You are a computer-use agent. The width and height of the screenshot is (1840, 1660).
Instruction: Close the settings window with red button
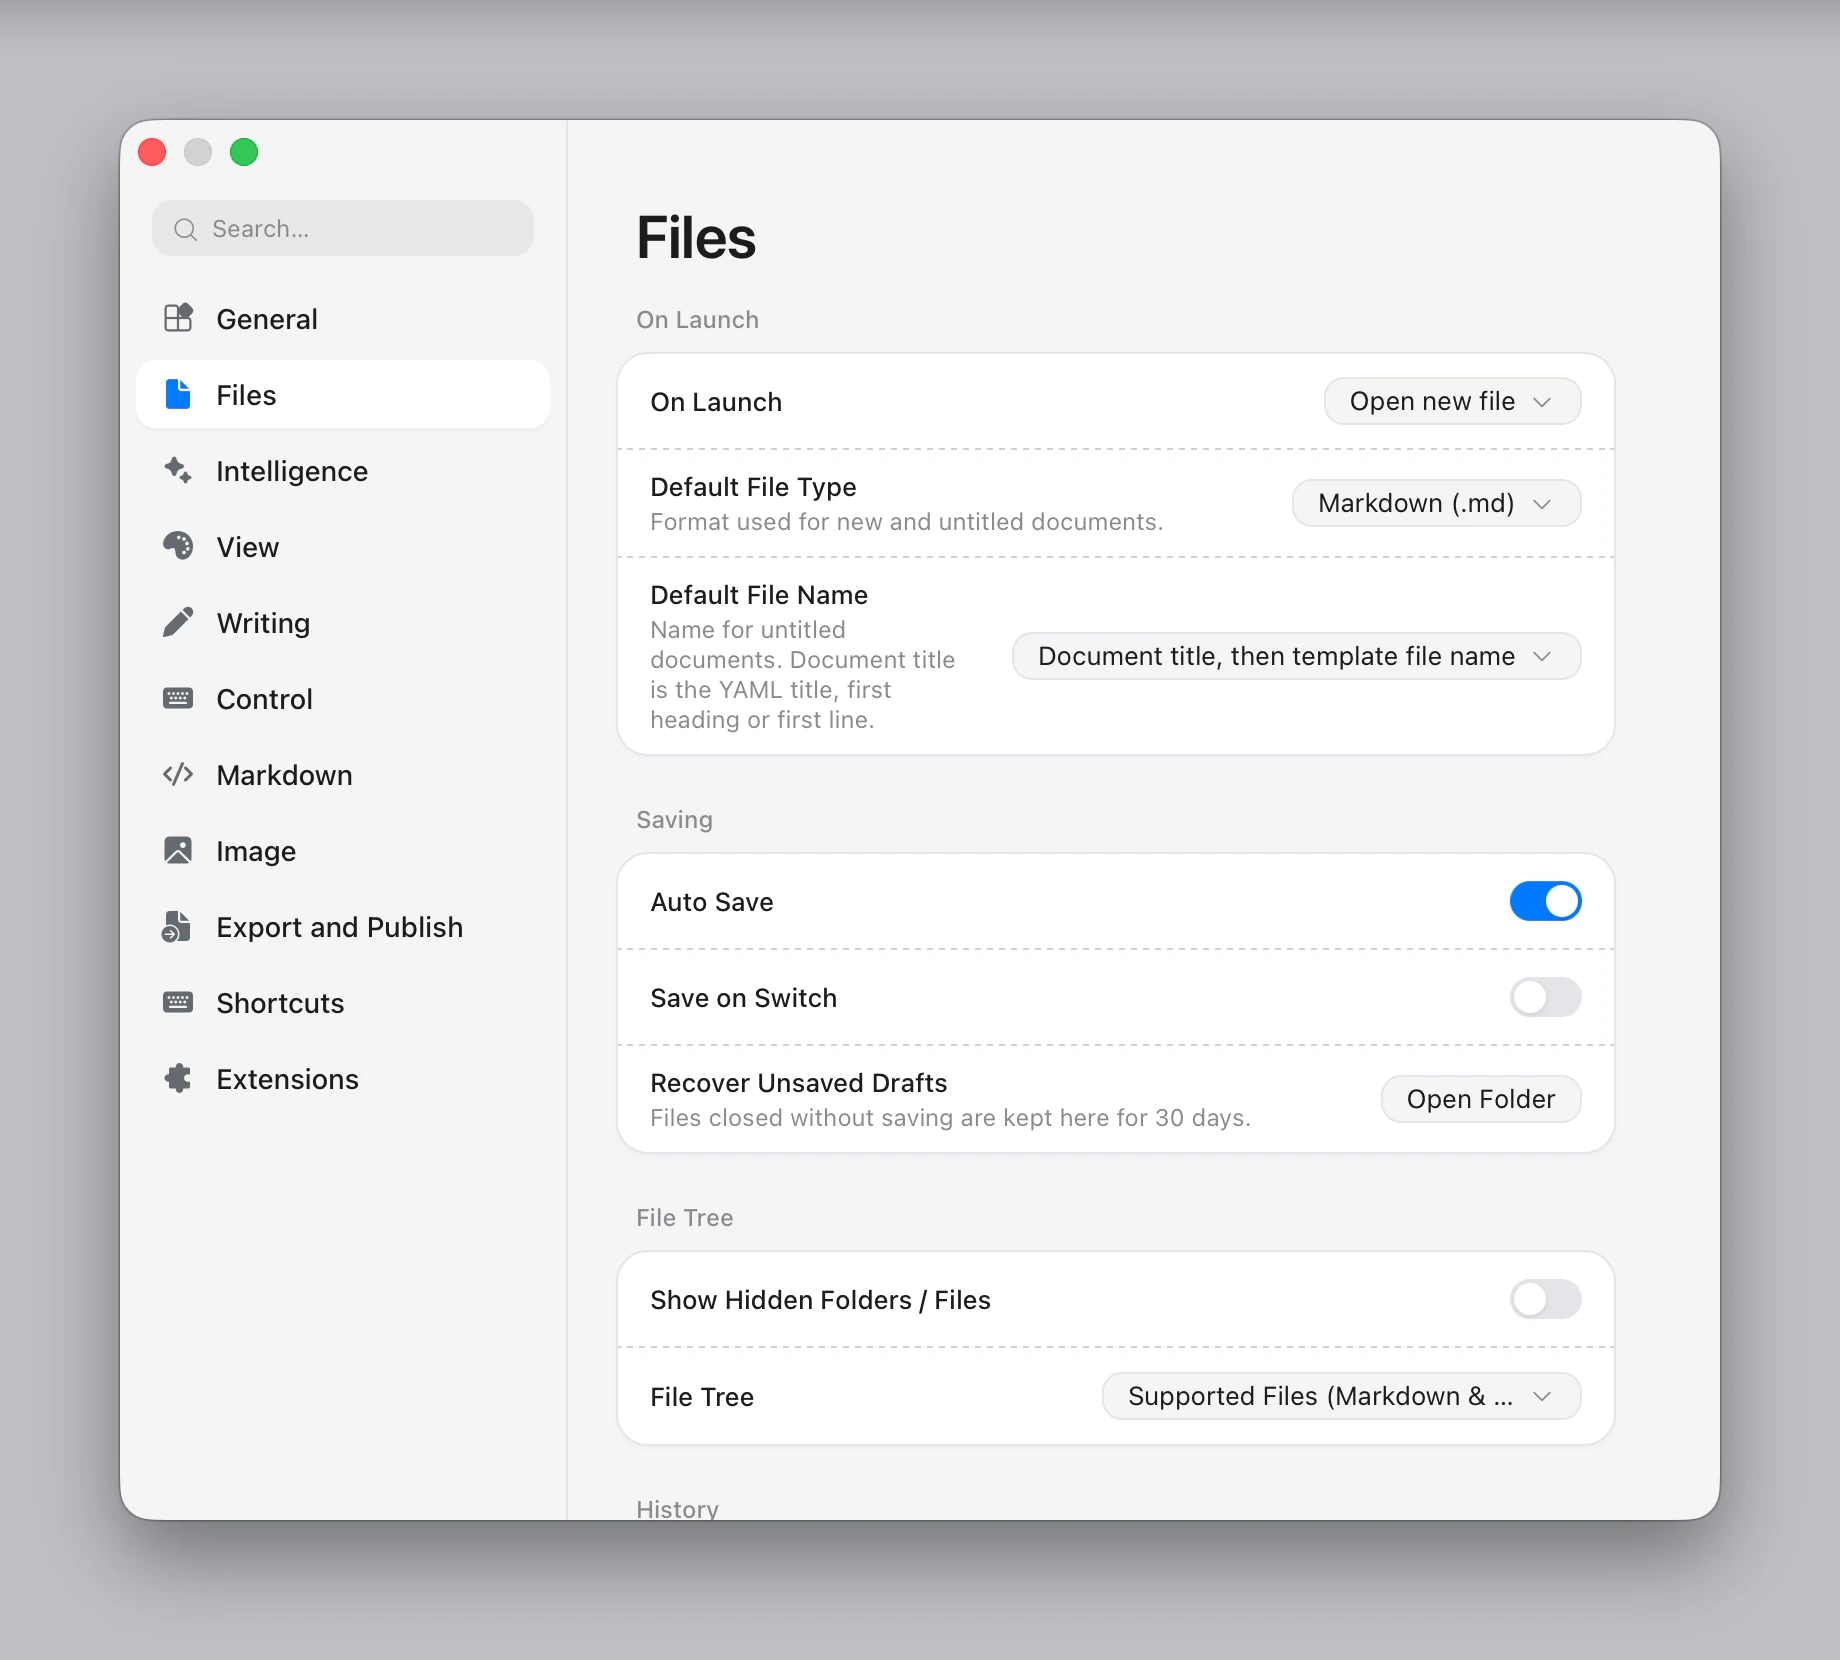pos(152,152)
